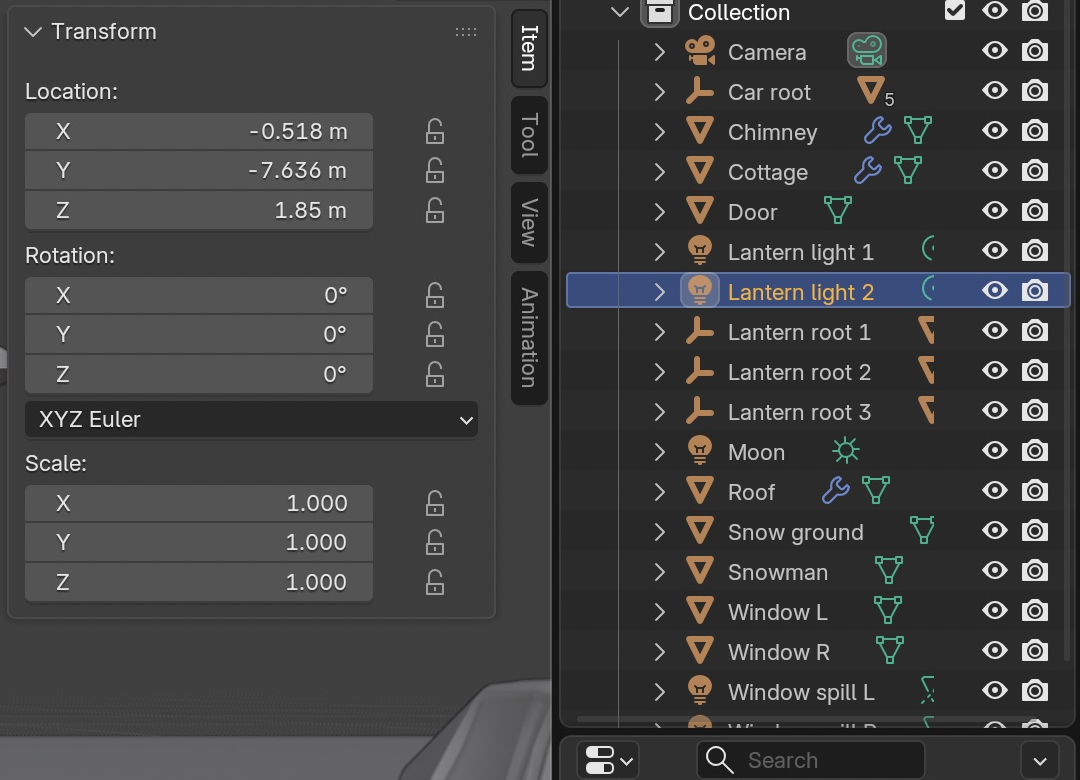
Task: Click the Car root children count icon
Action: (875, 92)
